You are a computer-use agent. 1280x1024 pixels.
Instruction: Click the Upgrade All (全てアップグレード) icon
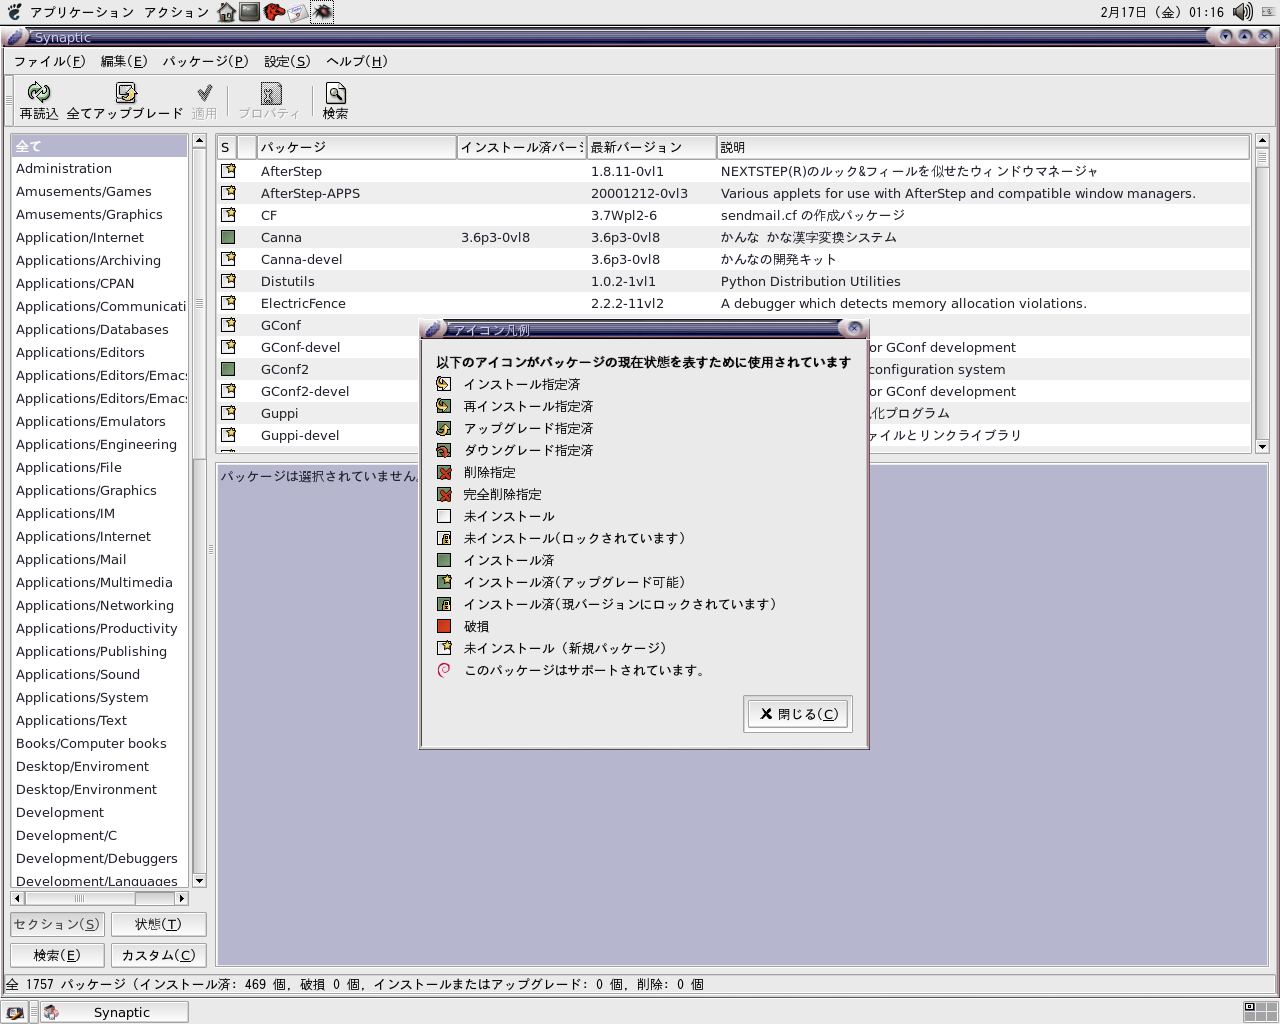(126, 93)
